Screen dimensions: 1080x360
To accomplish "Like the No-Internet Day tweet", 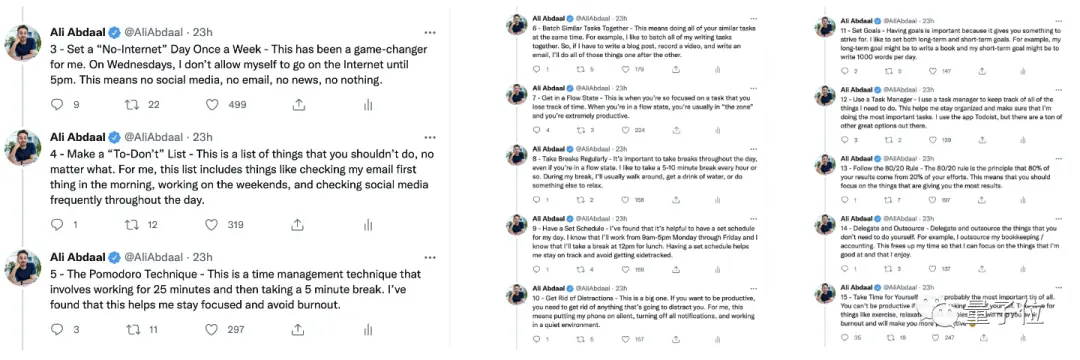I will [213, 105].
